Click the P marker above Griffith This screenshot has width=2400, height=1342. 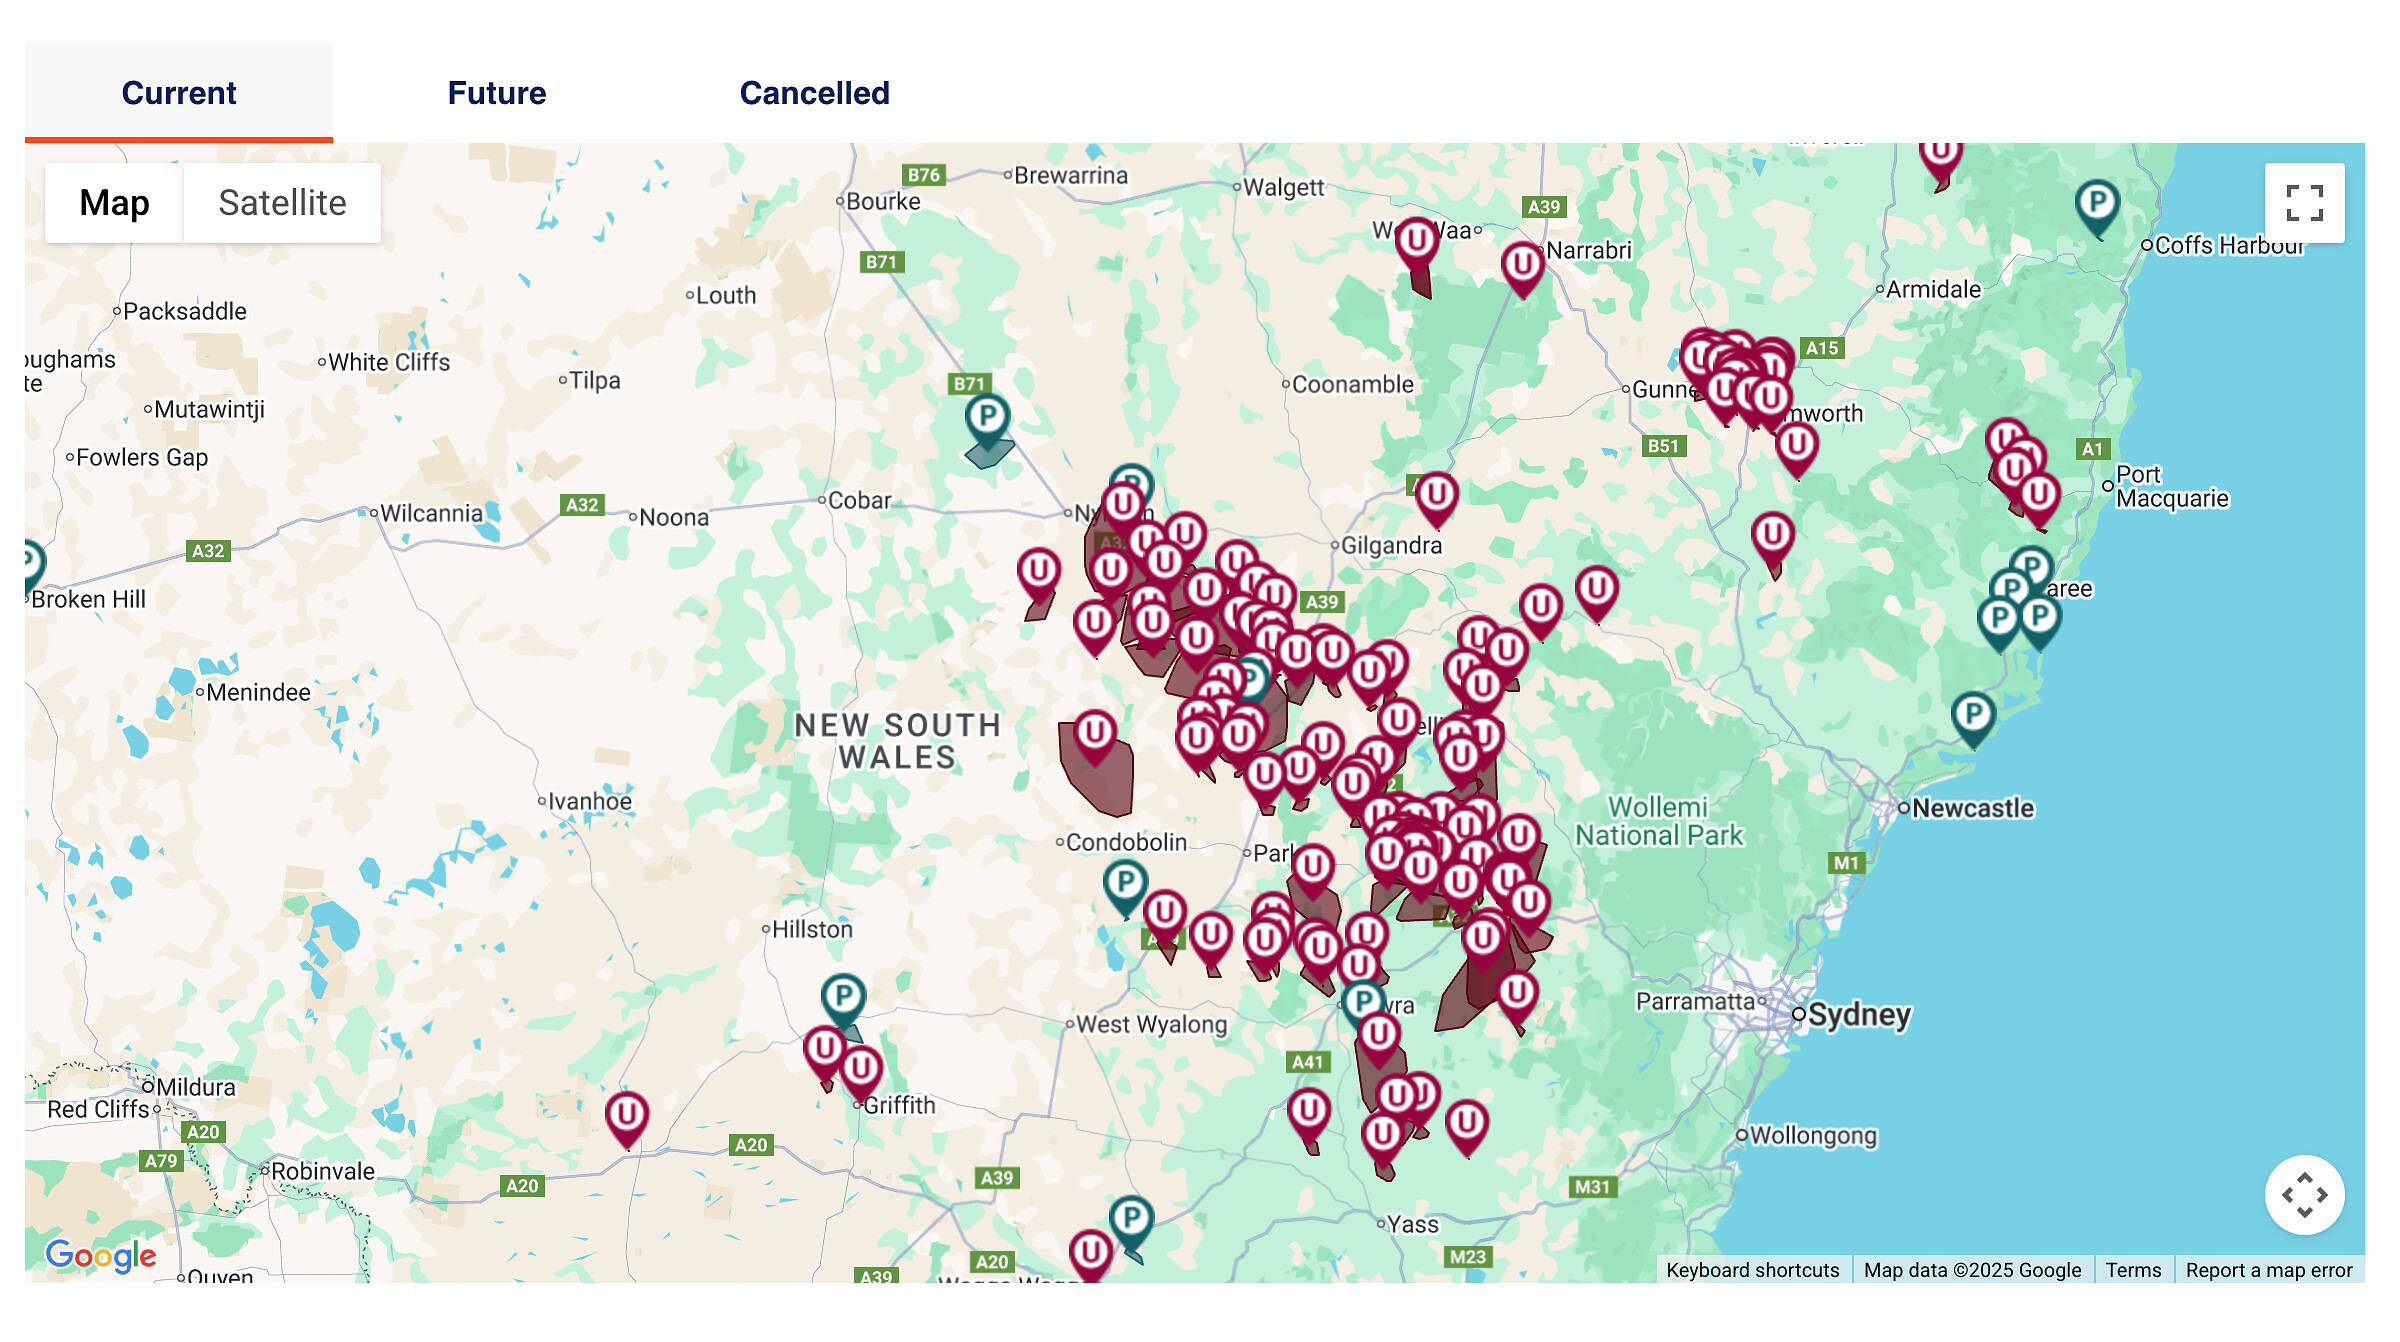point(842,997)
